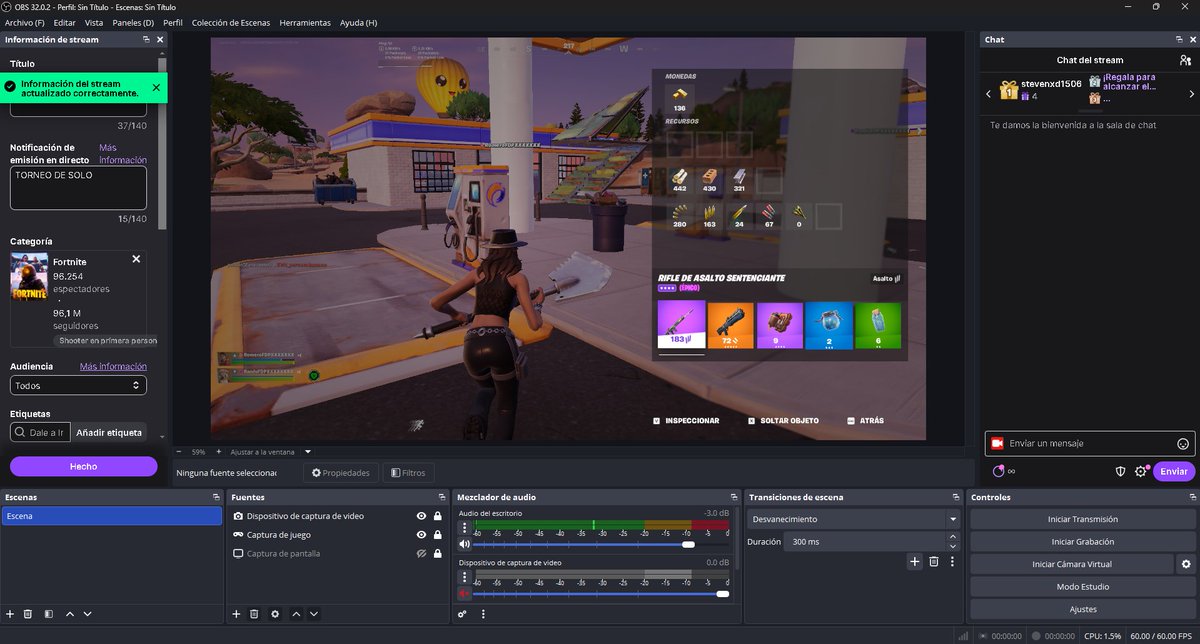This screenshot has height=644, width=1200.
Task: Increase the transition duration with the up arrow
Action: (954, 537)
